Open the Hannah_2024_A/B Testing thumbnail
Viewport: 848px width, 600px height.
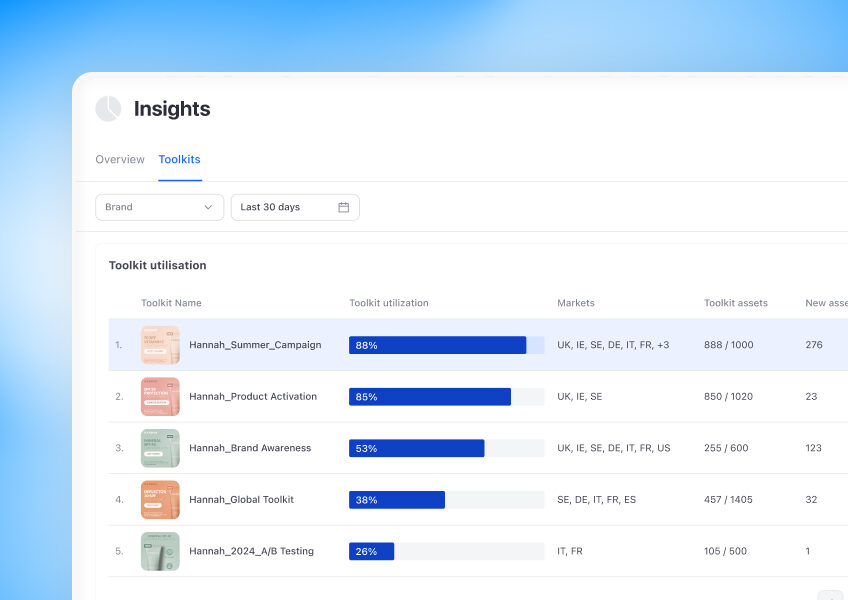[x=160, y=551]
